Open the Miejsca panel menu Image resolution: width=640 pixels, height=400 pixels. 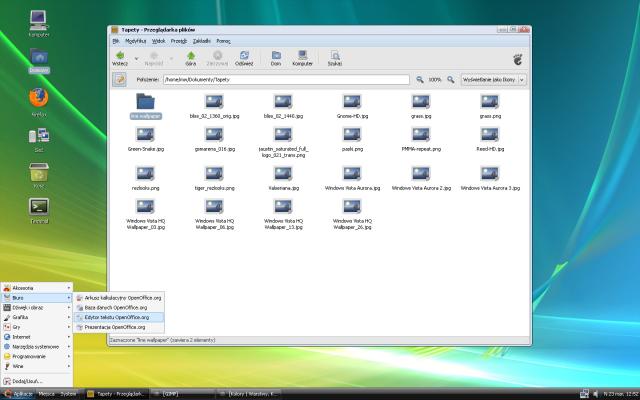pos(46,394)
